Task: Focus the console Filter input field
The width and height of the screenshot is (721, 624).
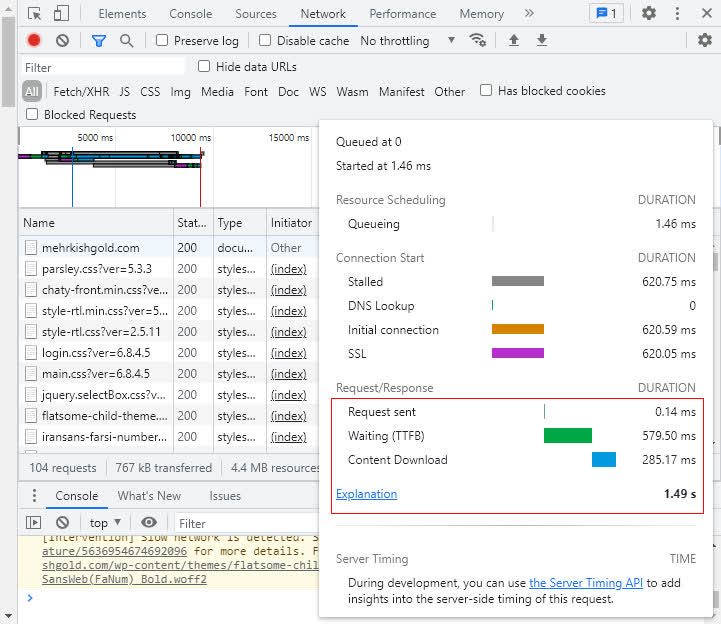Action: pyautogui.click(x=246, y=523)
